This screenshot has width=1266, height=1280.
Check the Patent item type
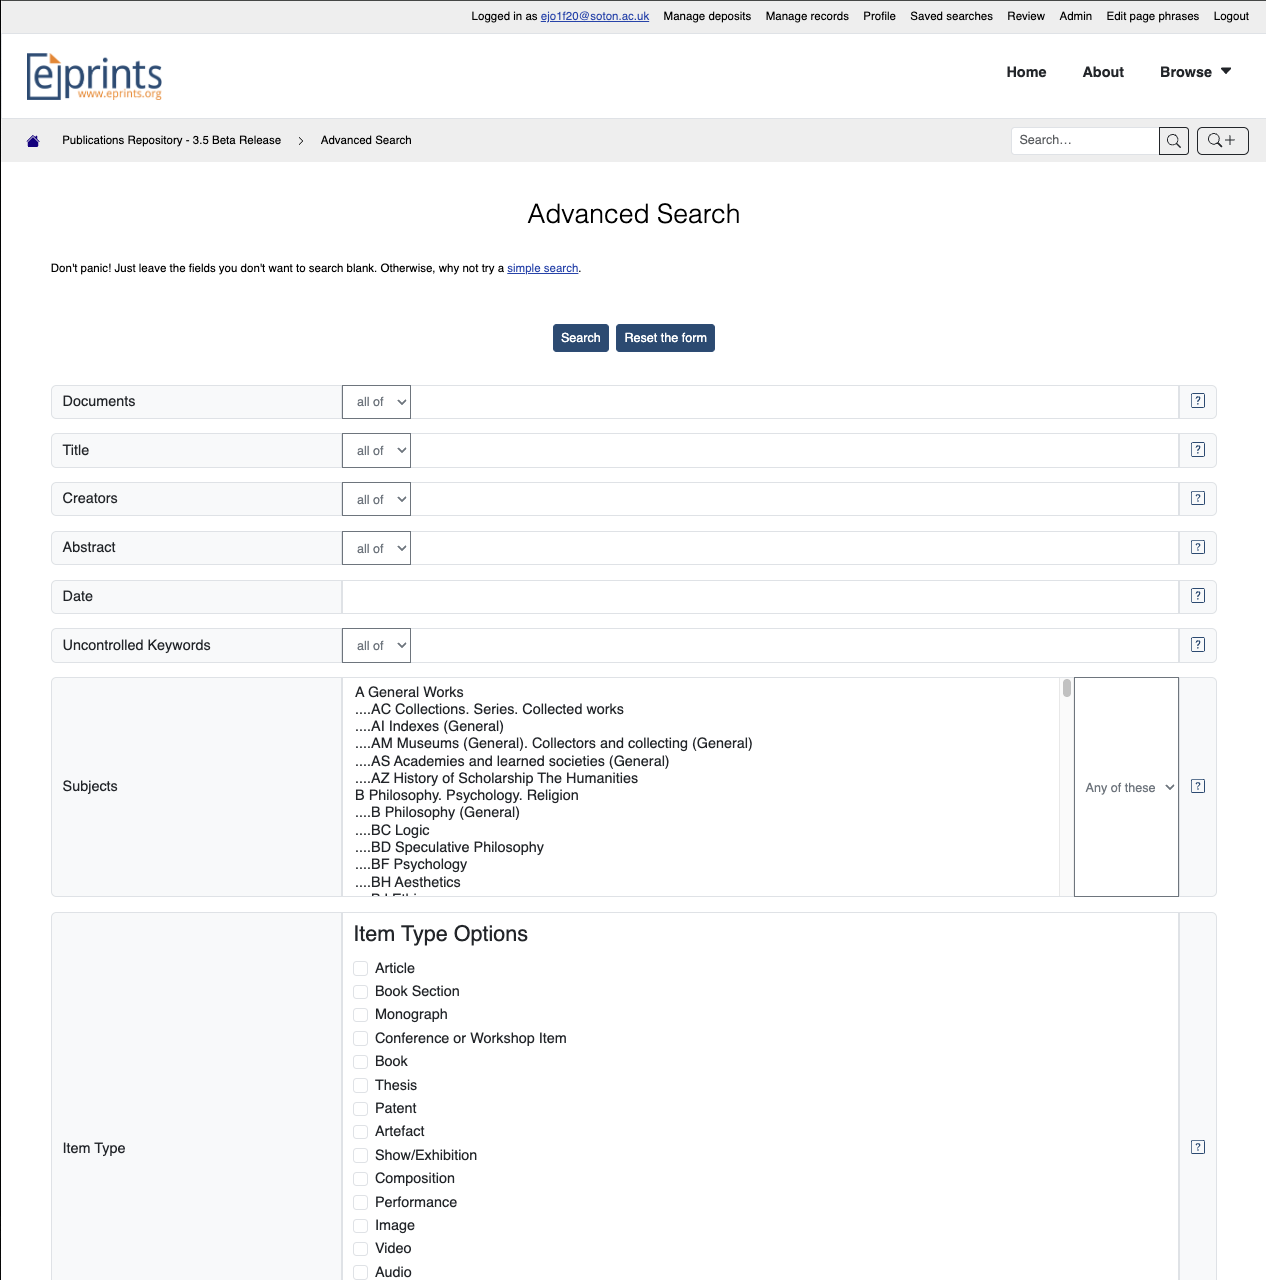[361, 1108]
